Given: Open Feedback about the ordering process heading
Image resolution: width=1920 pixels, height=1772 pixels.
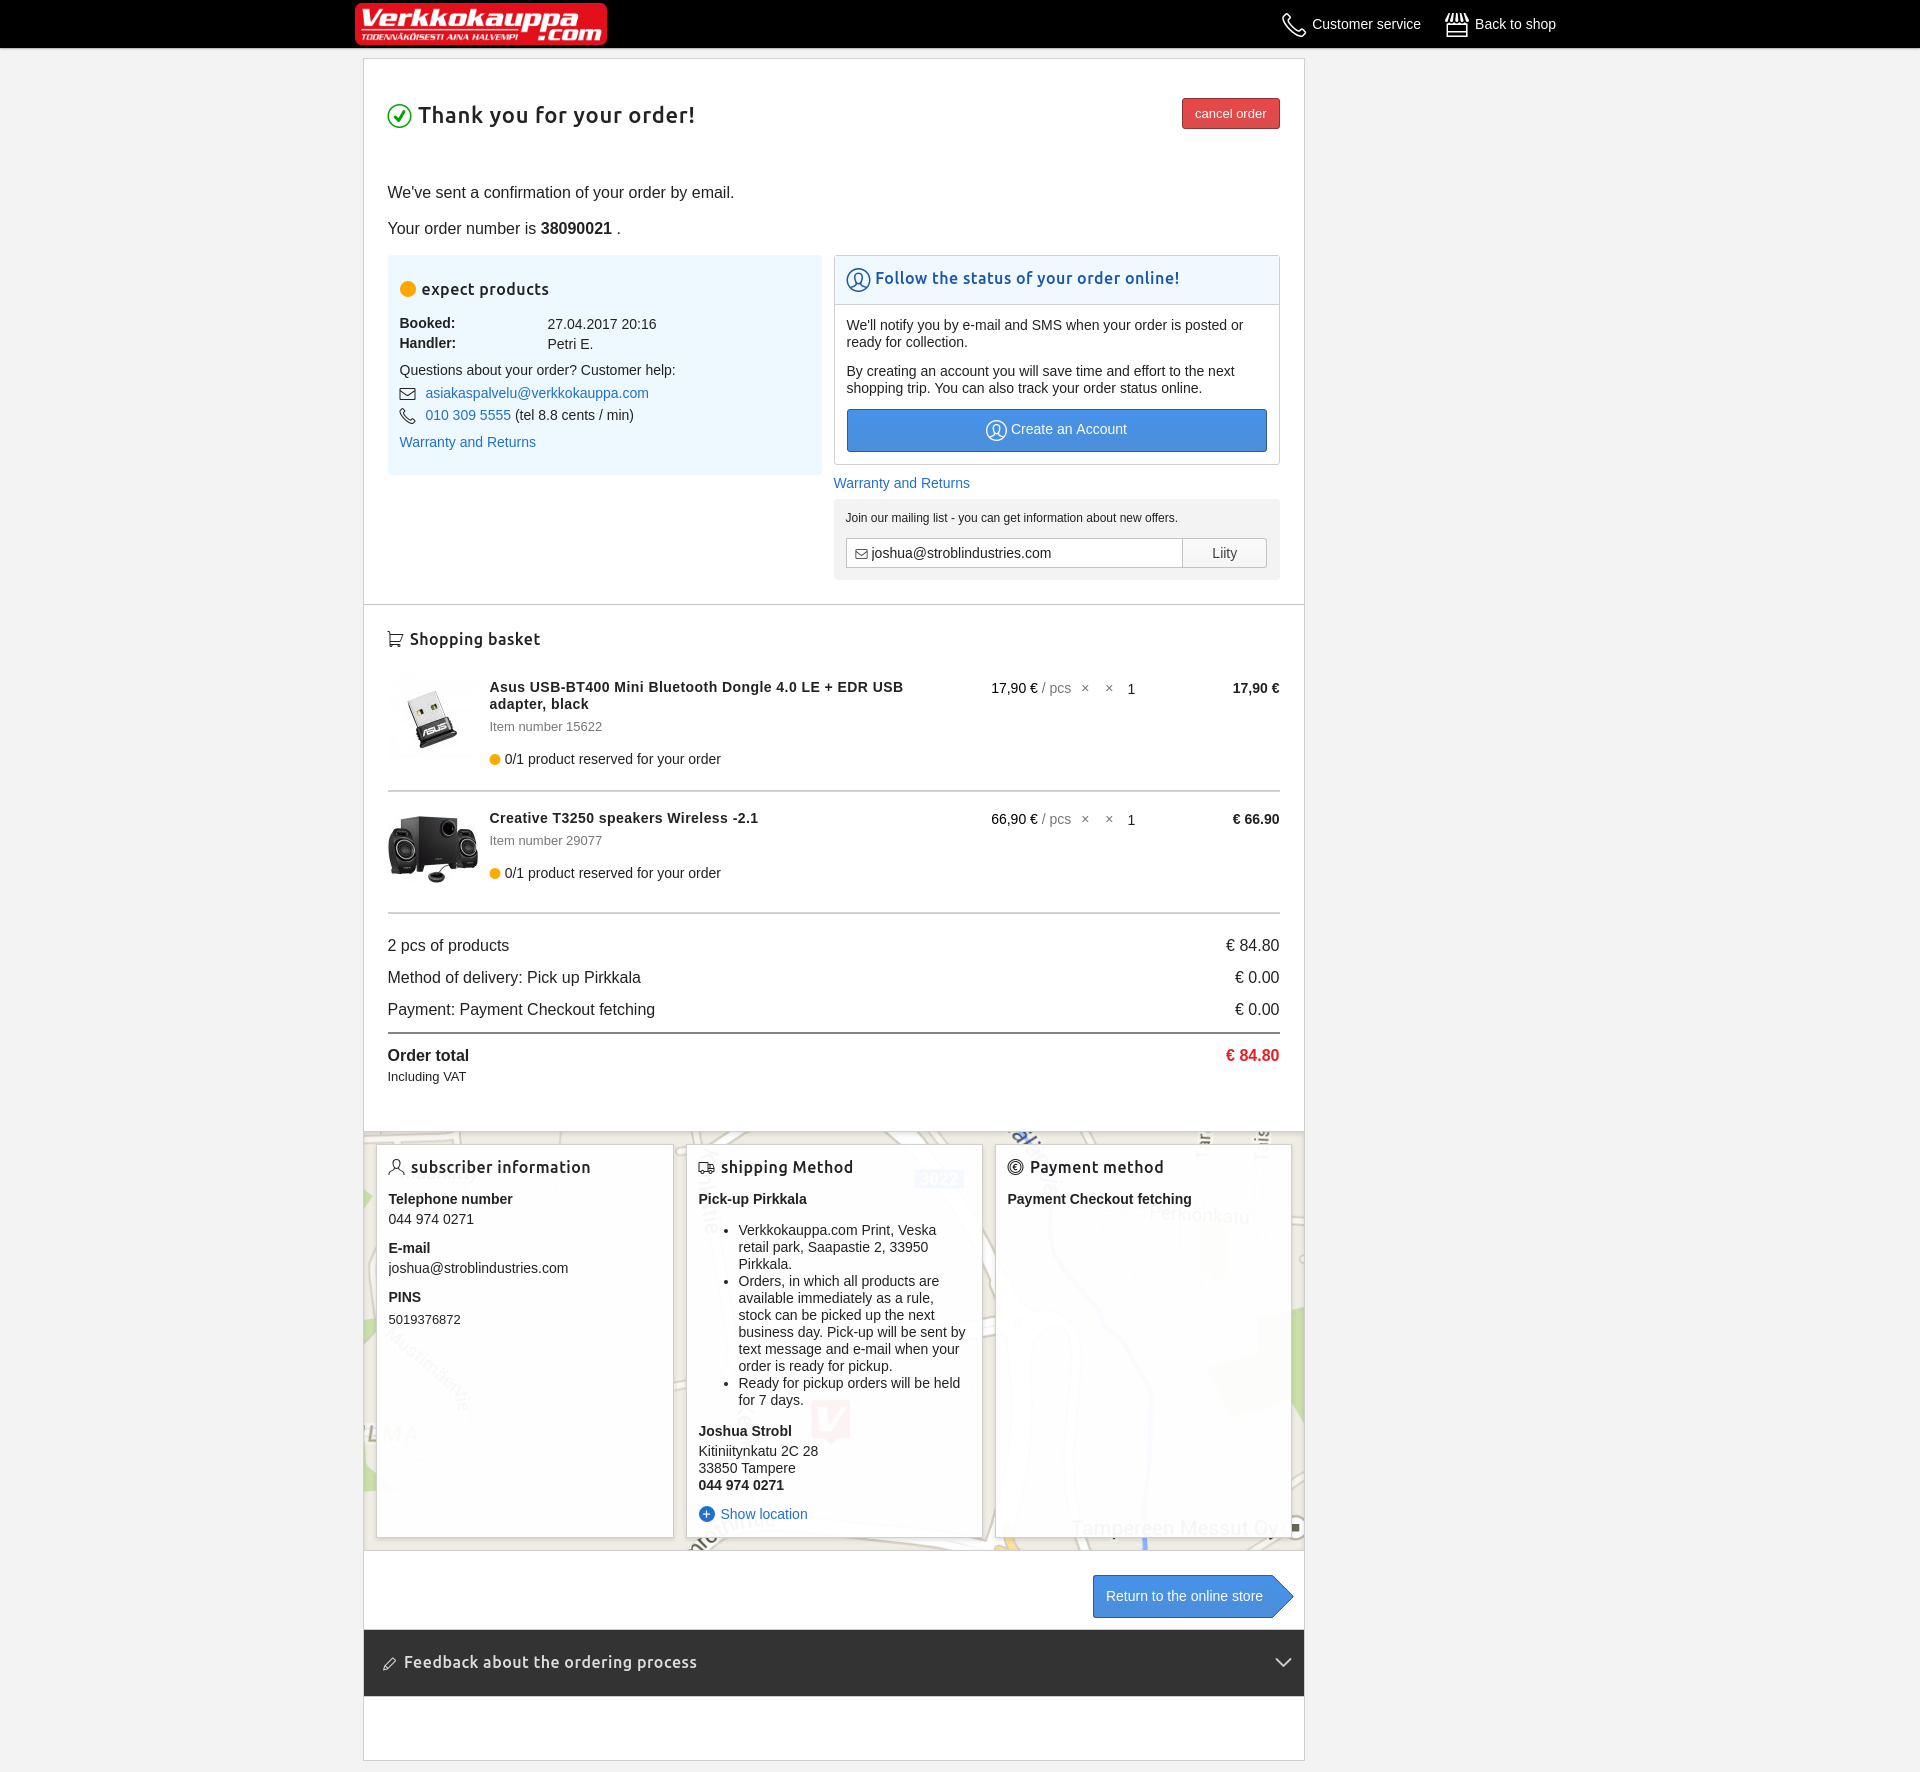Looking at the screenshot, I should (550, 1662).
